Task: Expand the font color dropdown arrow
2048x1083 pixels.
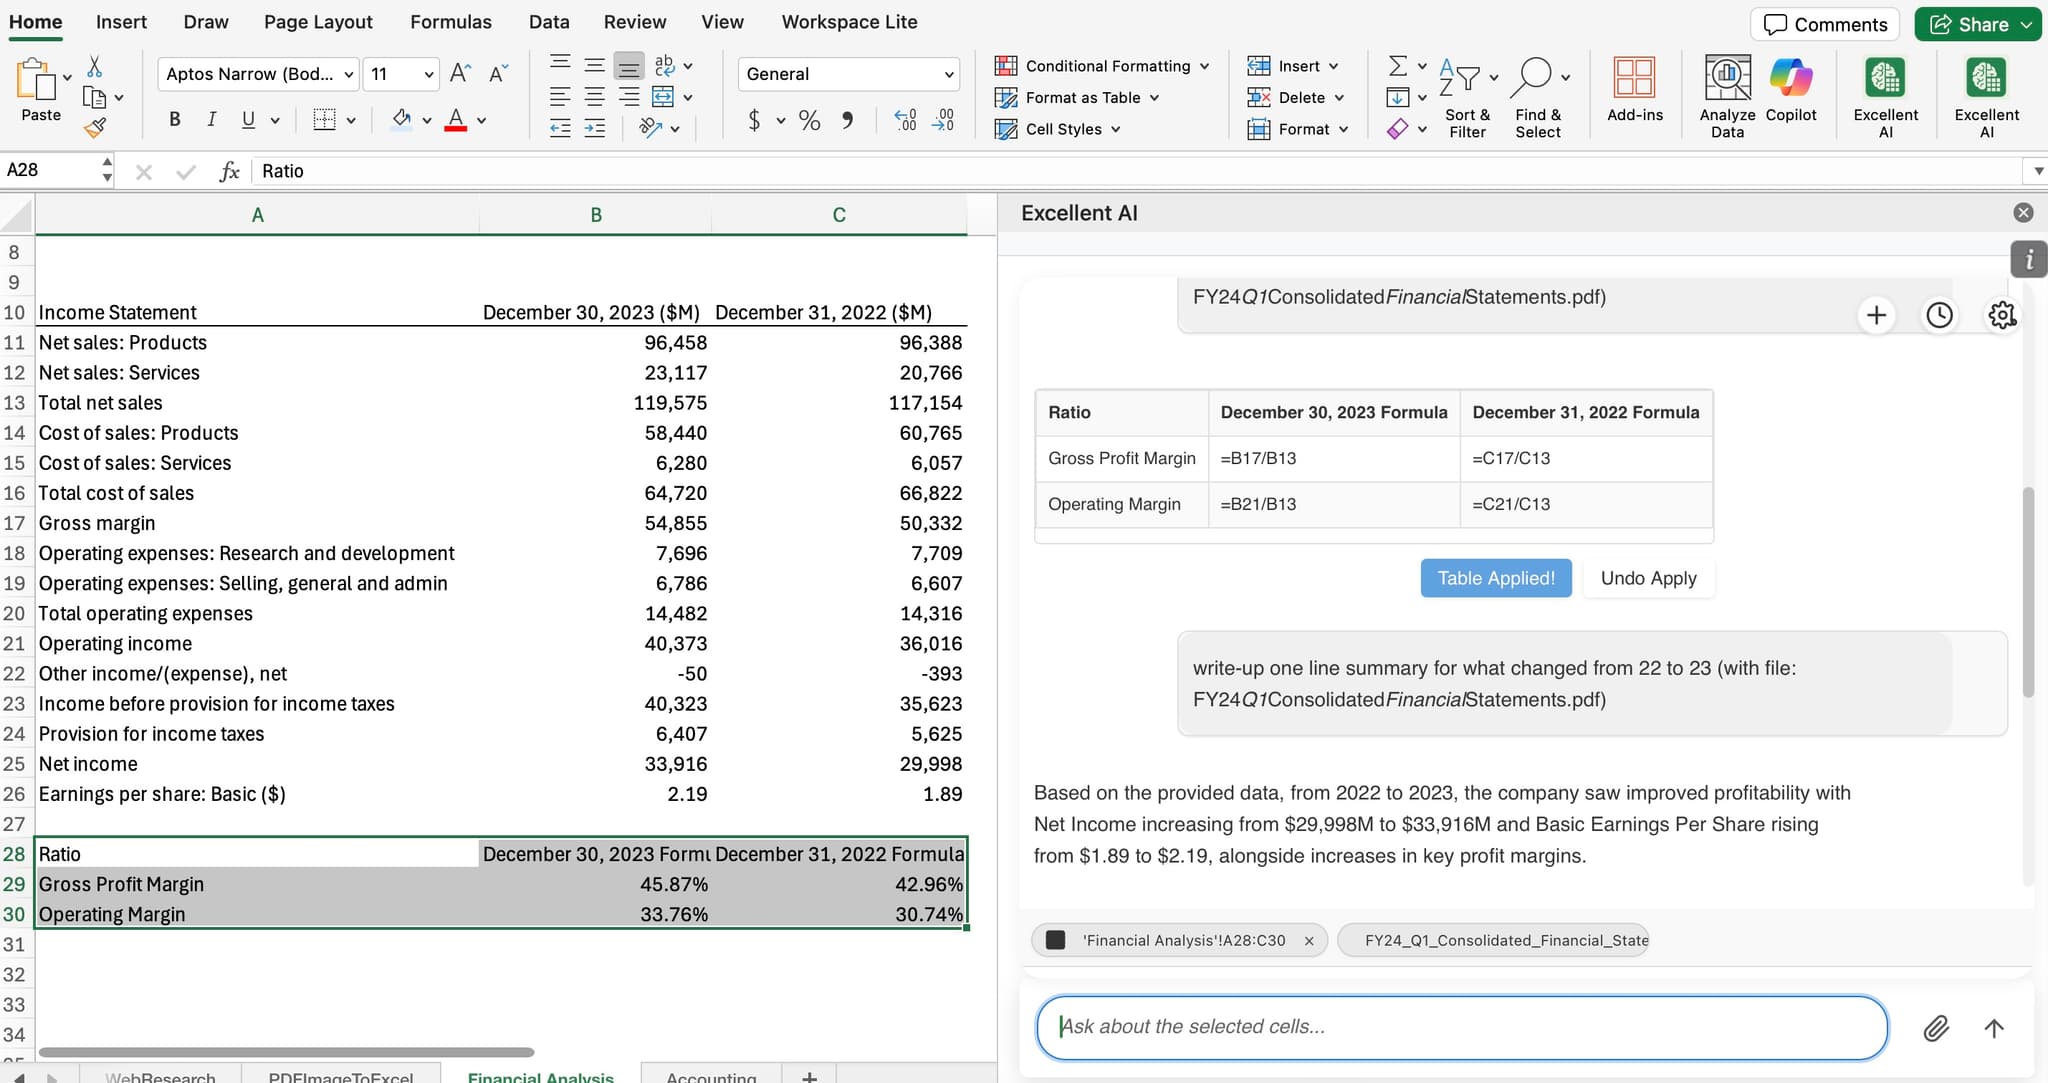Action: coord(481,119)
